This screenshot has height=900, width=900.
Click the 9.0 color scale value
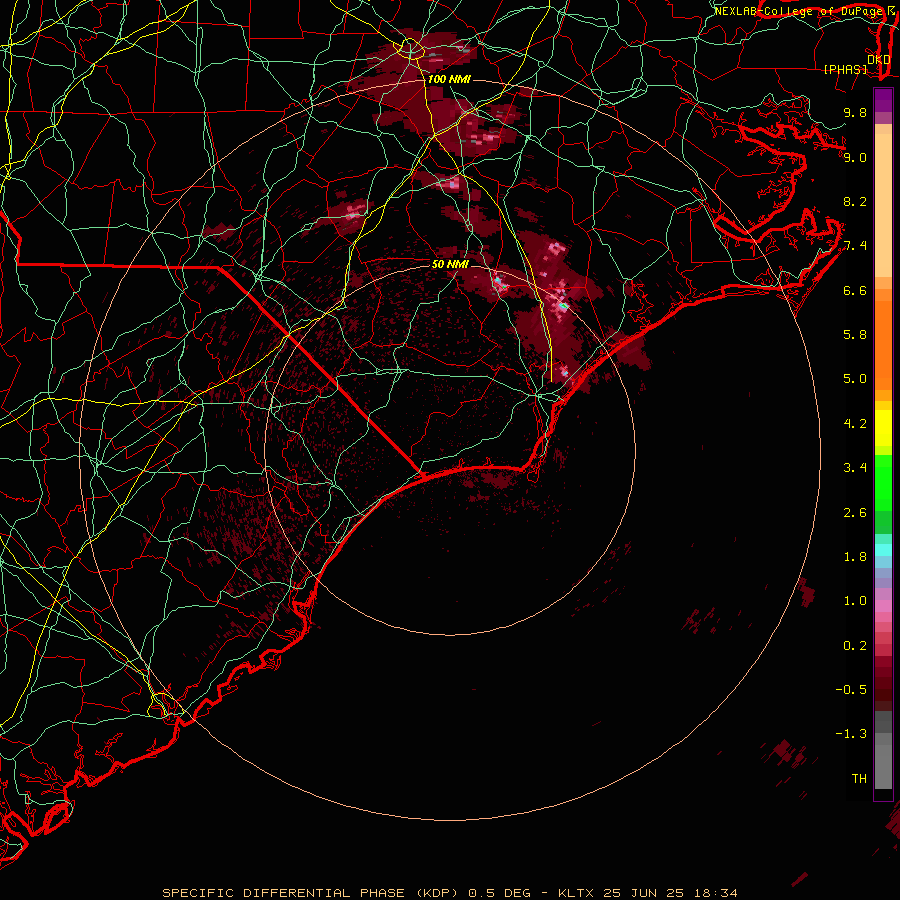(855, 157)
